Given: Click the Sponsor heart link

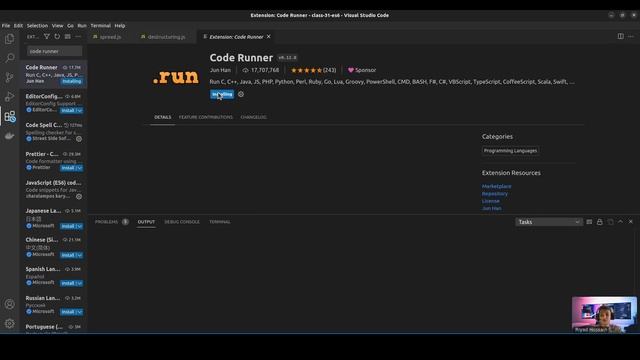Looking at the screenshot, I should tap(362, 70).
